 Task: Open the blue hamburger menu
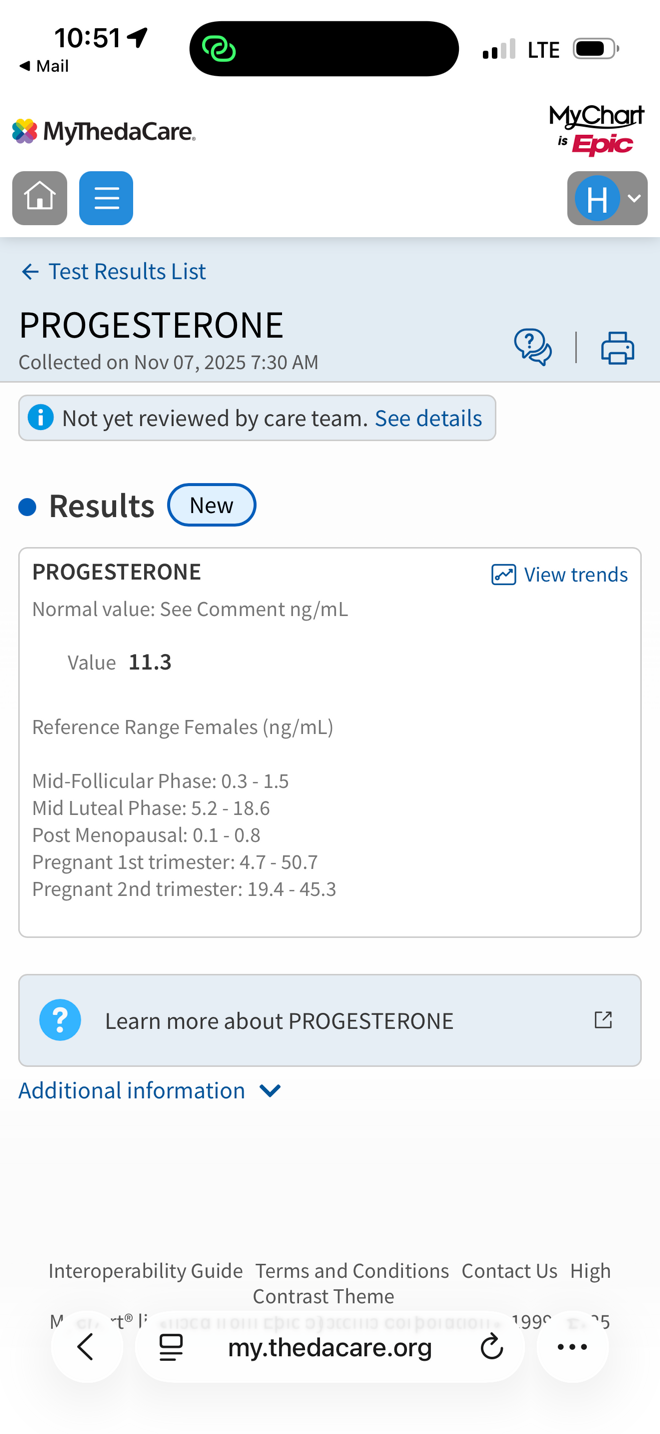pos(106,197)
